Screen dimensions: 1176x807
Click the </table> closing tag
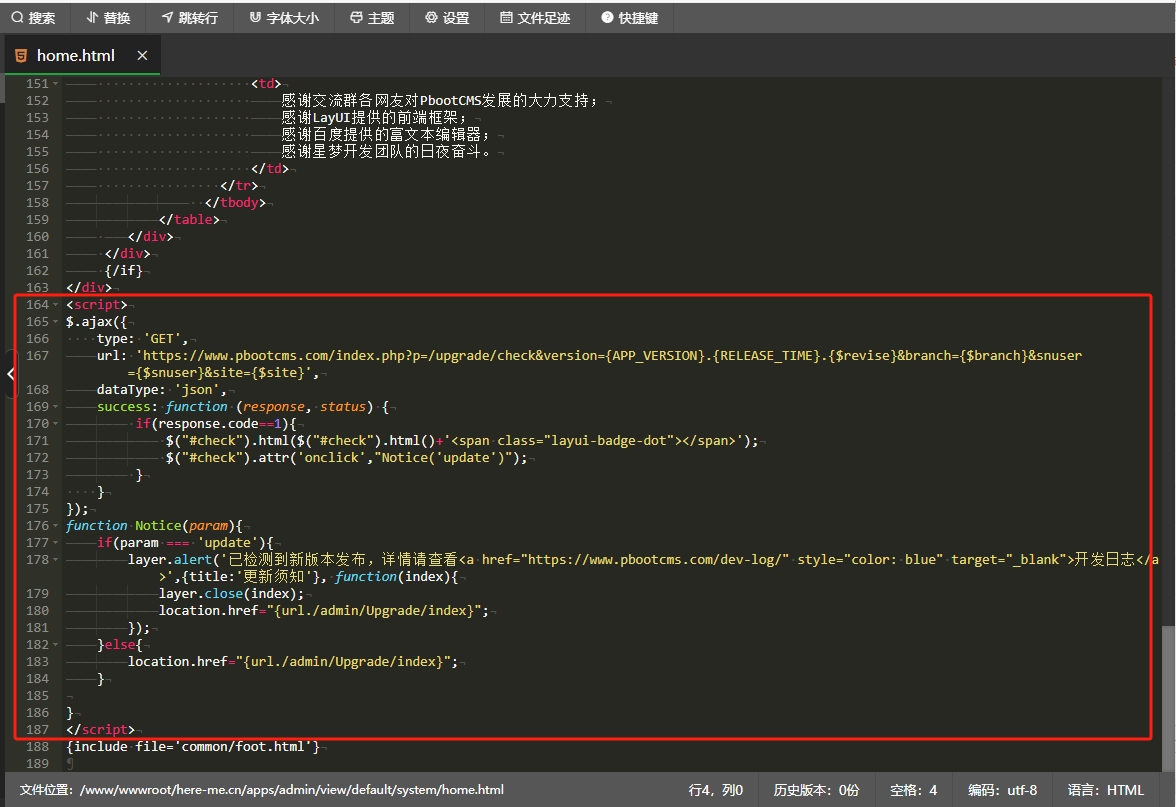(x=189, y=220)
